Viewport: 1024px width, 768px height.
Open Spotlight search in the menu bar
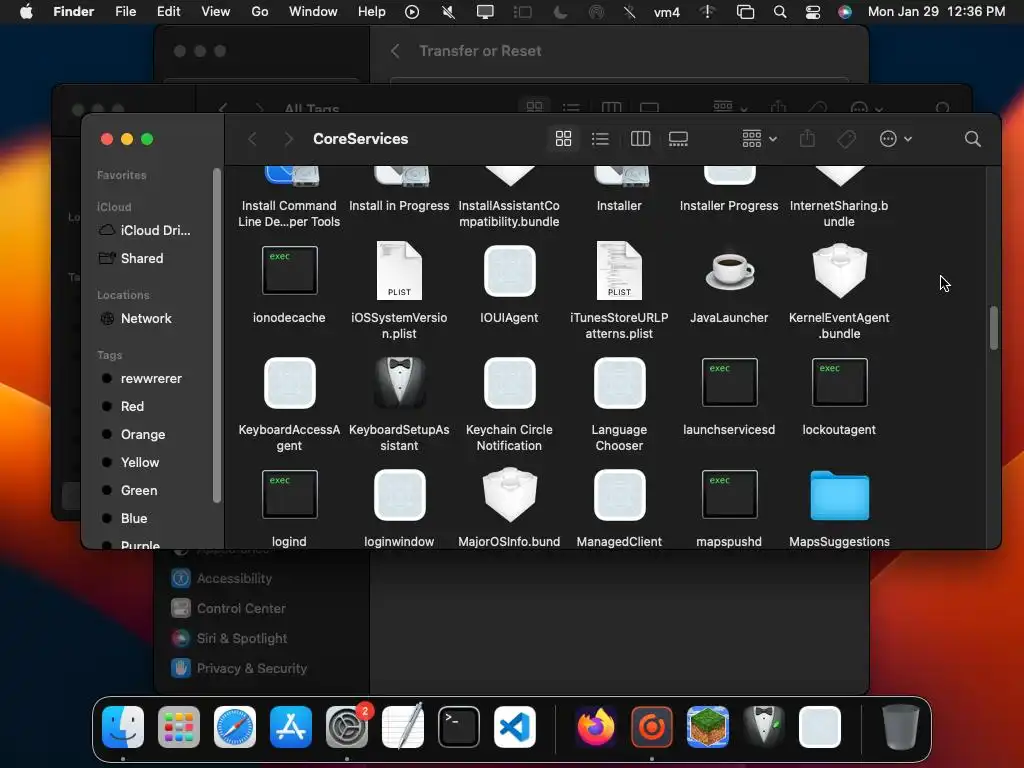click(x=780, y=12)
